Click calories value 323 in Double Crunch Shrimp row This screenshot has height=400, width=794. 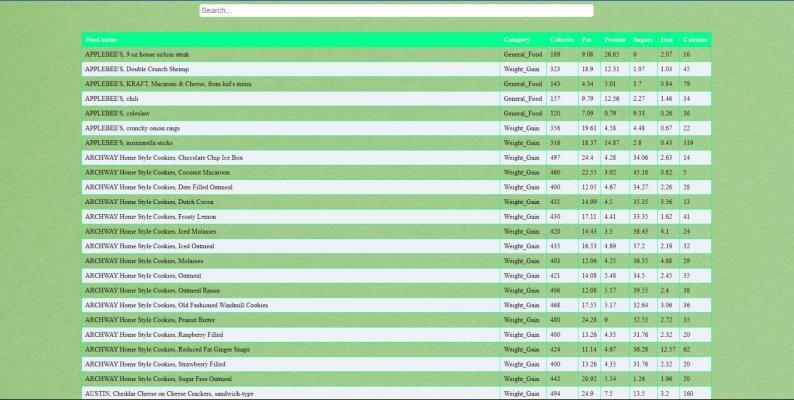pyautogui.click(x=555, y=69)
